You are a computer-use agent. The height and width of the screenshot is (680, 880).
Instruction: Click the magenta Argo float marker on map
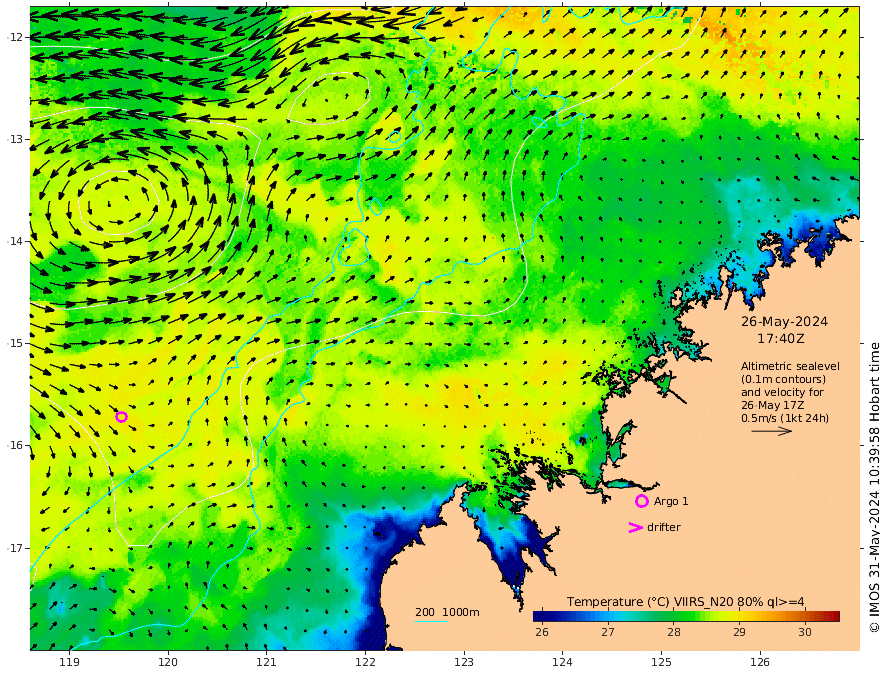[121, 417]
